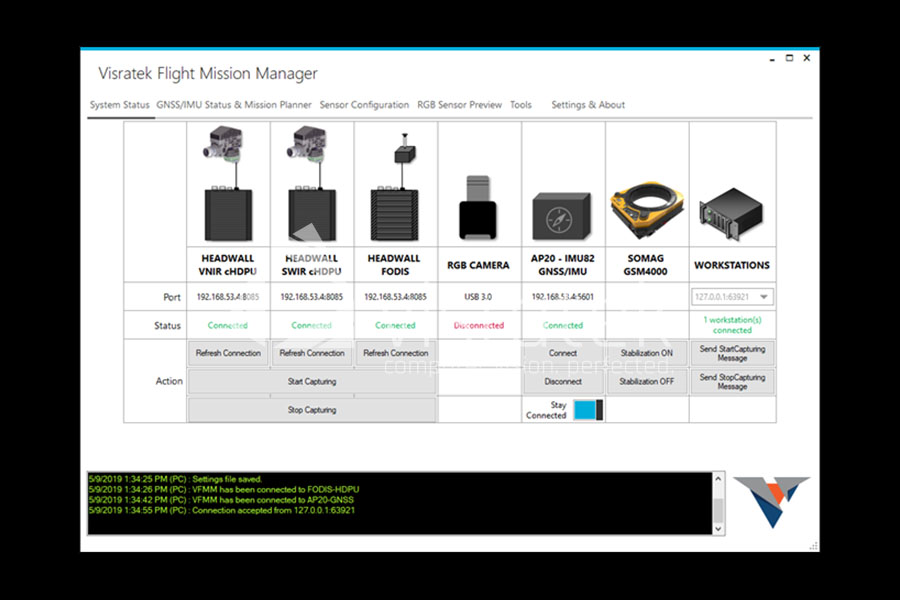Click the RGB Camera Disconnected status text
Screen dimensions: 900x600
(479, 326)
